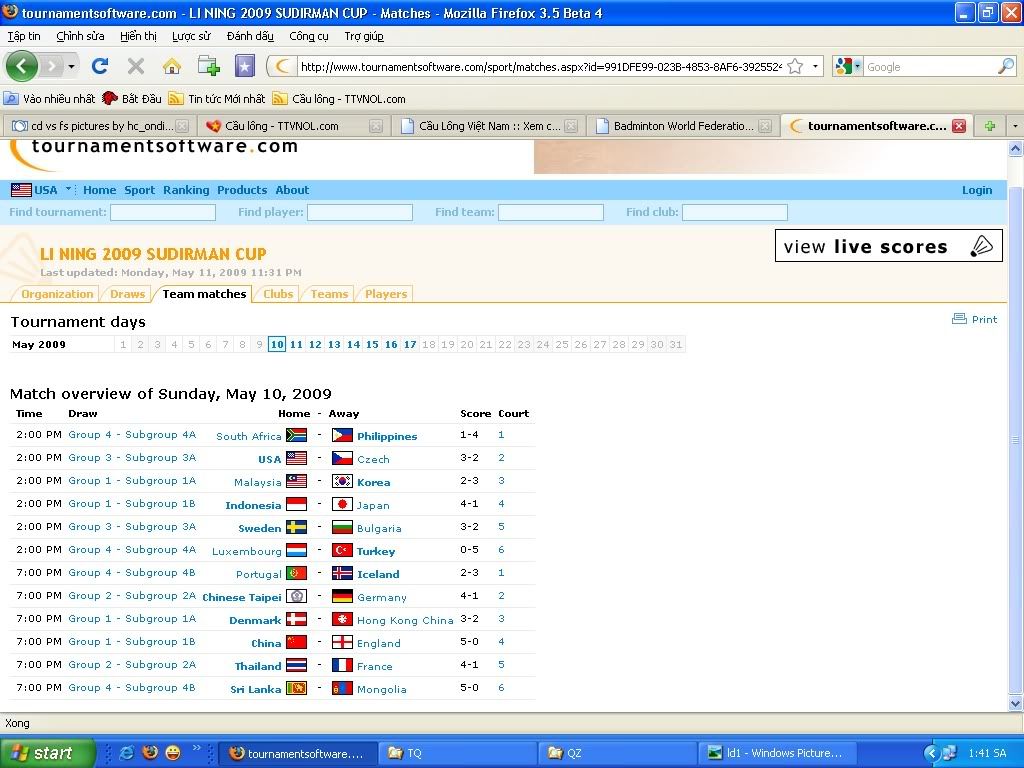Open the URL bar history dropdown
Image resolution: width=1024 pixels, height=768 pixels.
pos(815,66)
